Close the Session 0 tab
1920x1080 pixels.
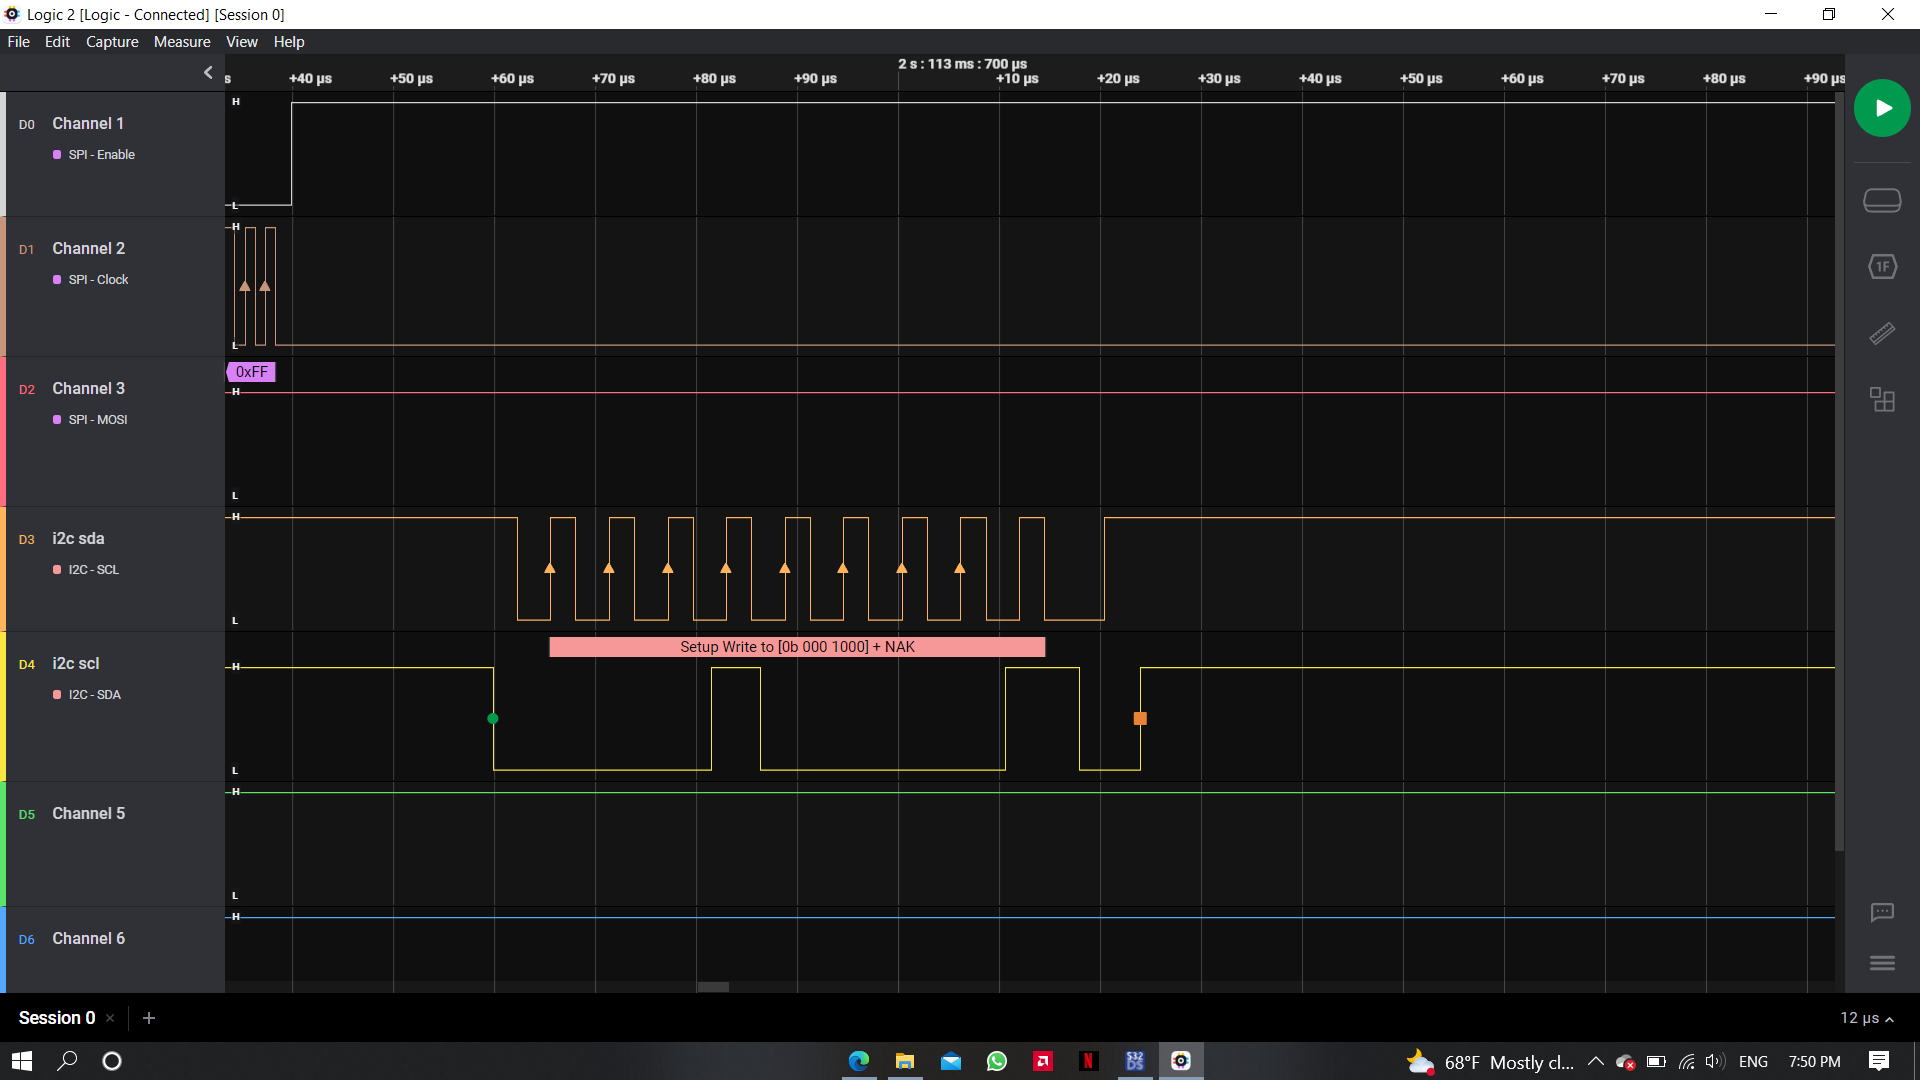110,1018
